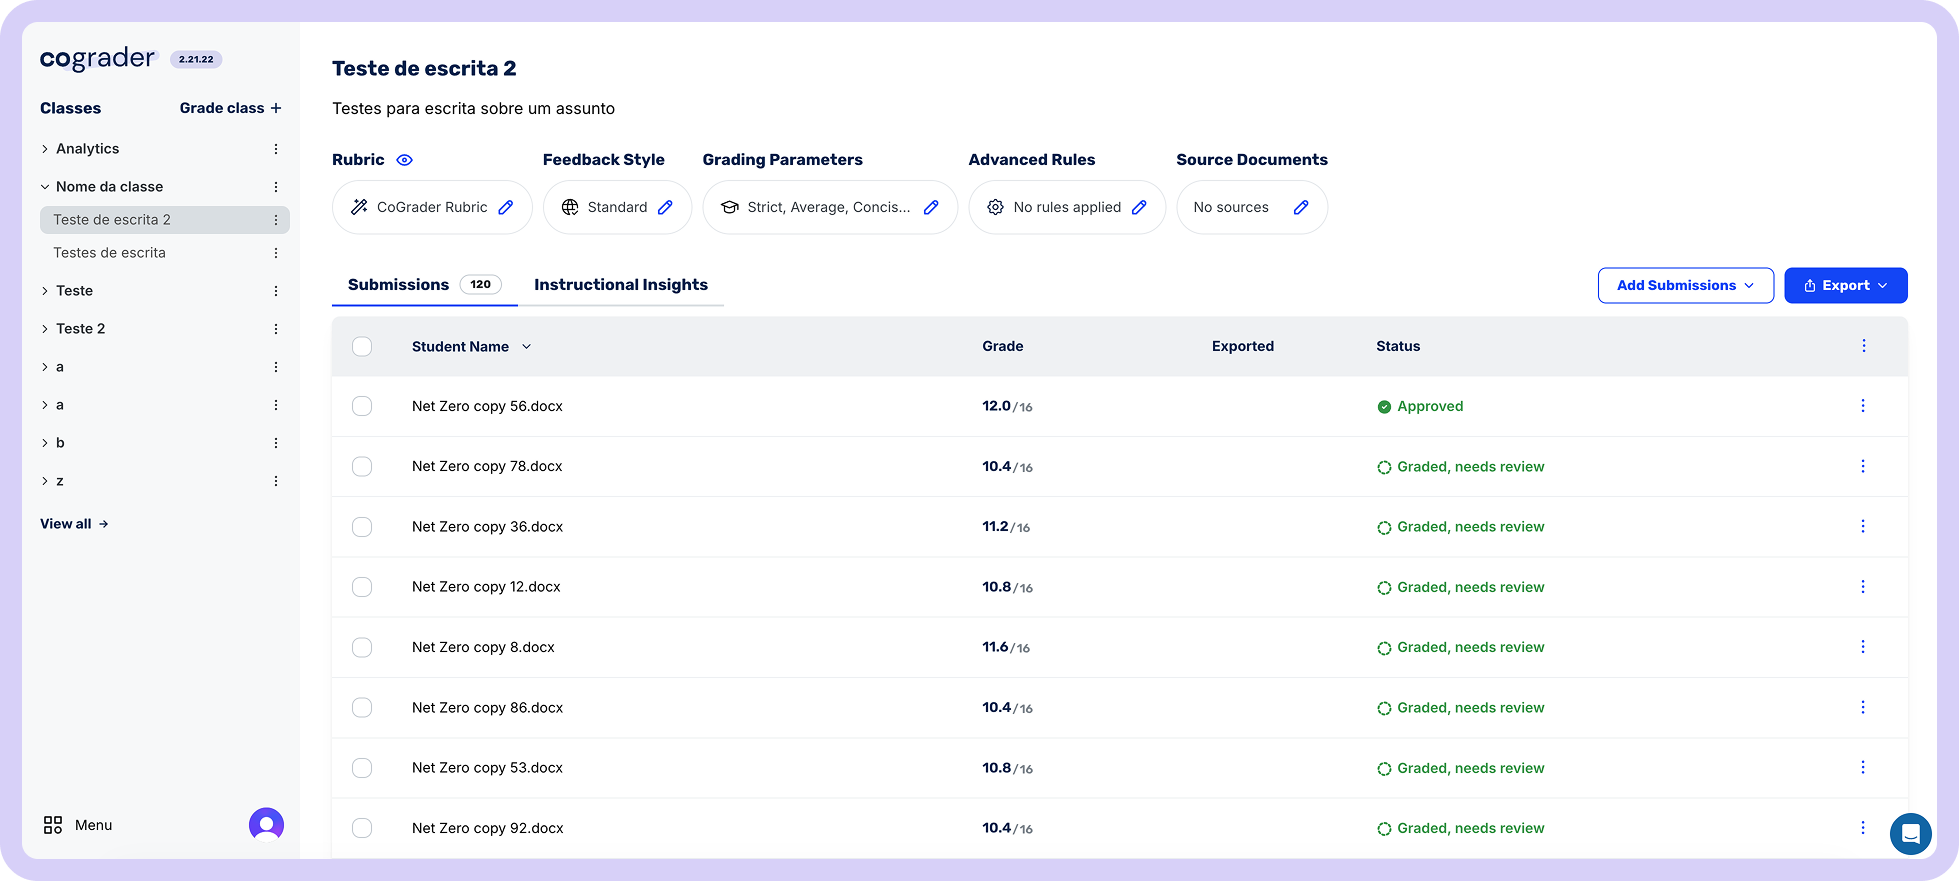Viewport: 1959px width, 881px height.
Task: Edit Grading Parameters pencil icon
Action: pos(931,207)
